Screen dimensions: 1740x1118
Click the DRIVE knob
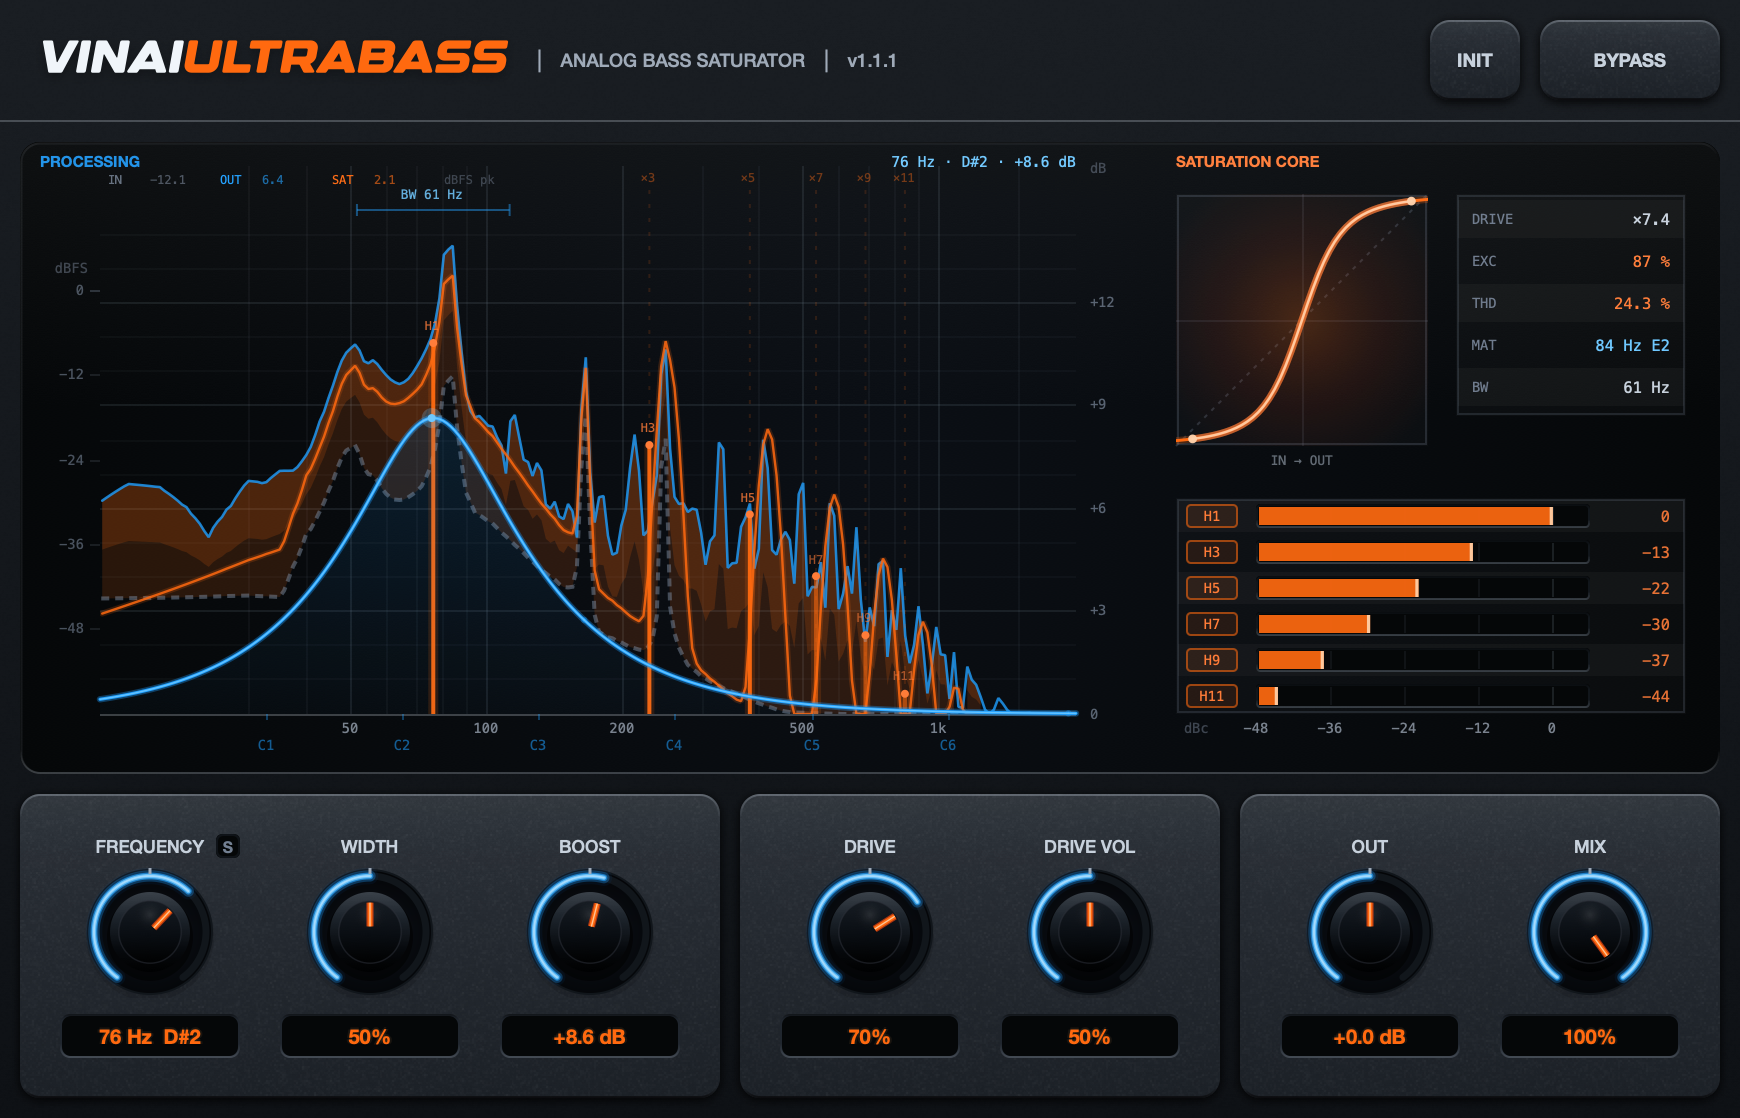point(870,931)
